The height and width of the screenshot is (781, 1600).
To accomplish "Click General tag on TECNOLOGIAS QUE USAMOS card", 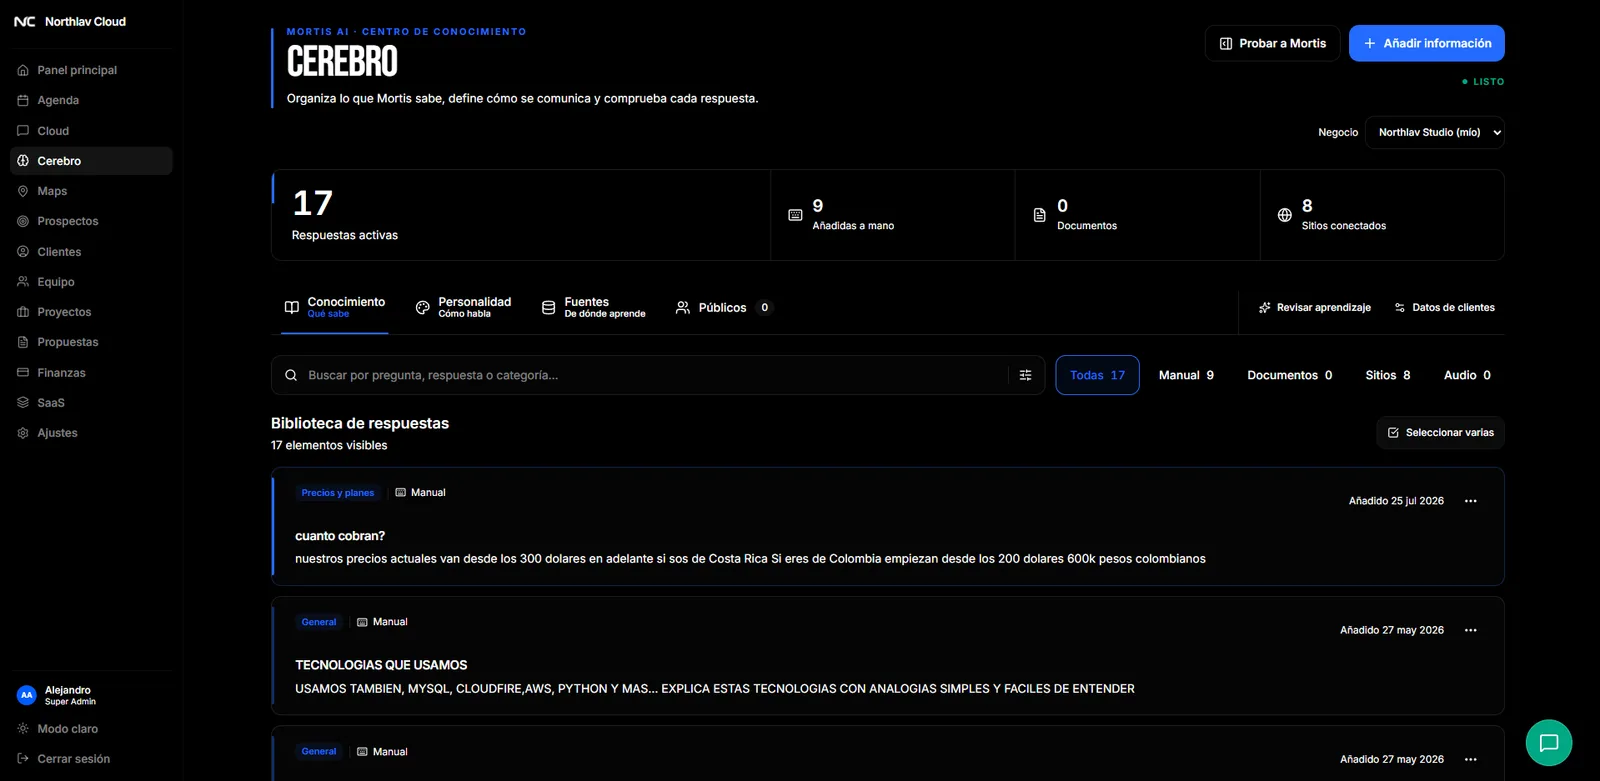I will (x=319, y=622).
